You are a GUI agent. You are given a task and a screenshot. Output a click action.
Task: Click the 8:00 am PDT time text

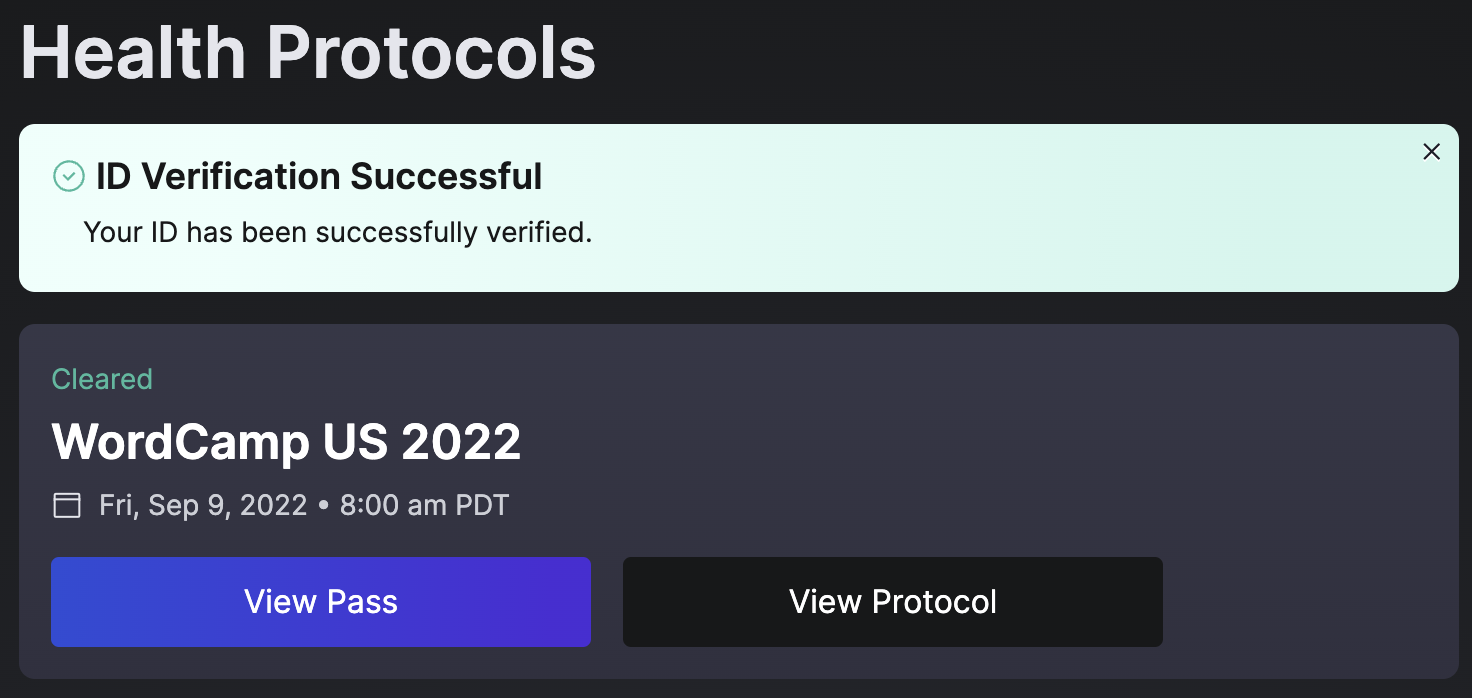coord(425,505)
